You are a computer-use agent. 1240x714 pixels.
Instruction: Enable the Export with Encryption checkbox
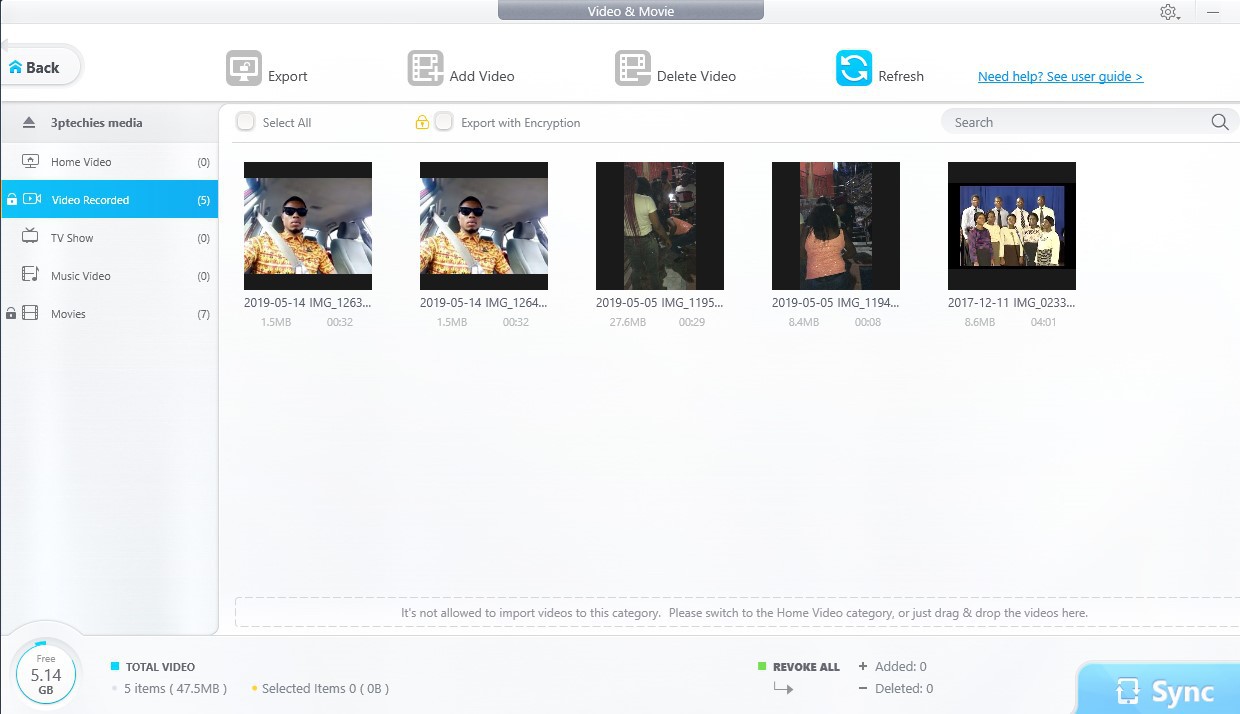pyautogui.click(x=444, y=122)
